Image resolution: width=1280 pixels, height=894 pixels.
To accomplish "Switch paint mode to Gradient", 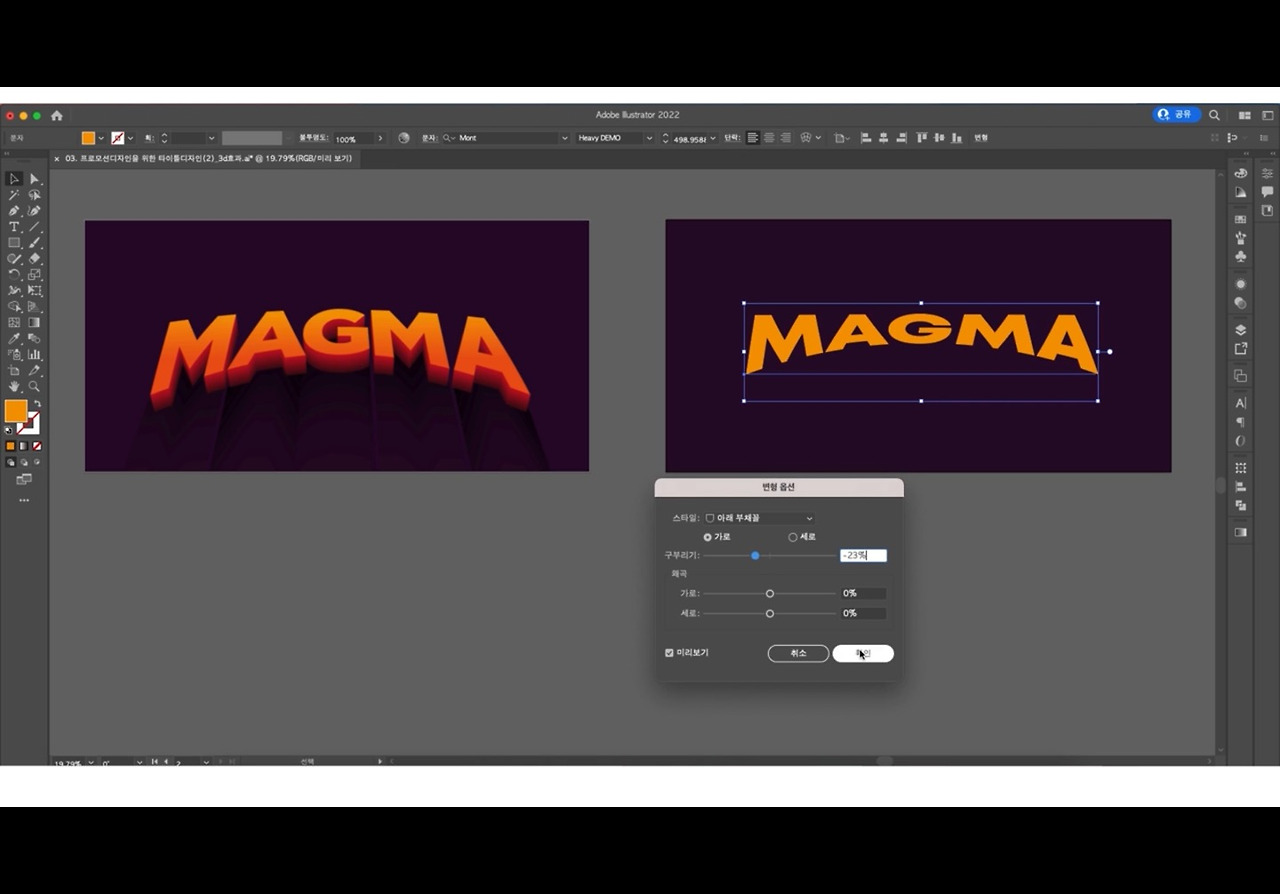I will (x=24, y=446).
